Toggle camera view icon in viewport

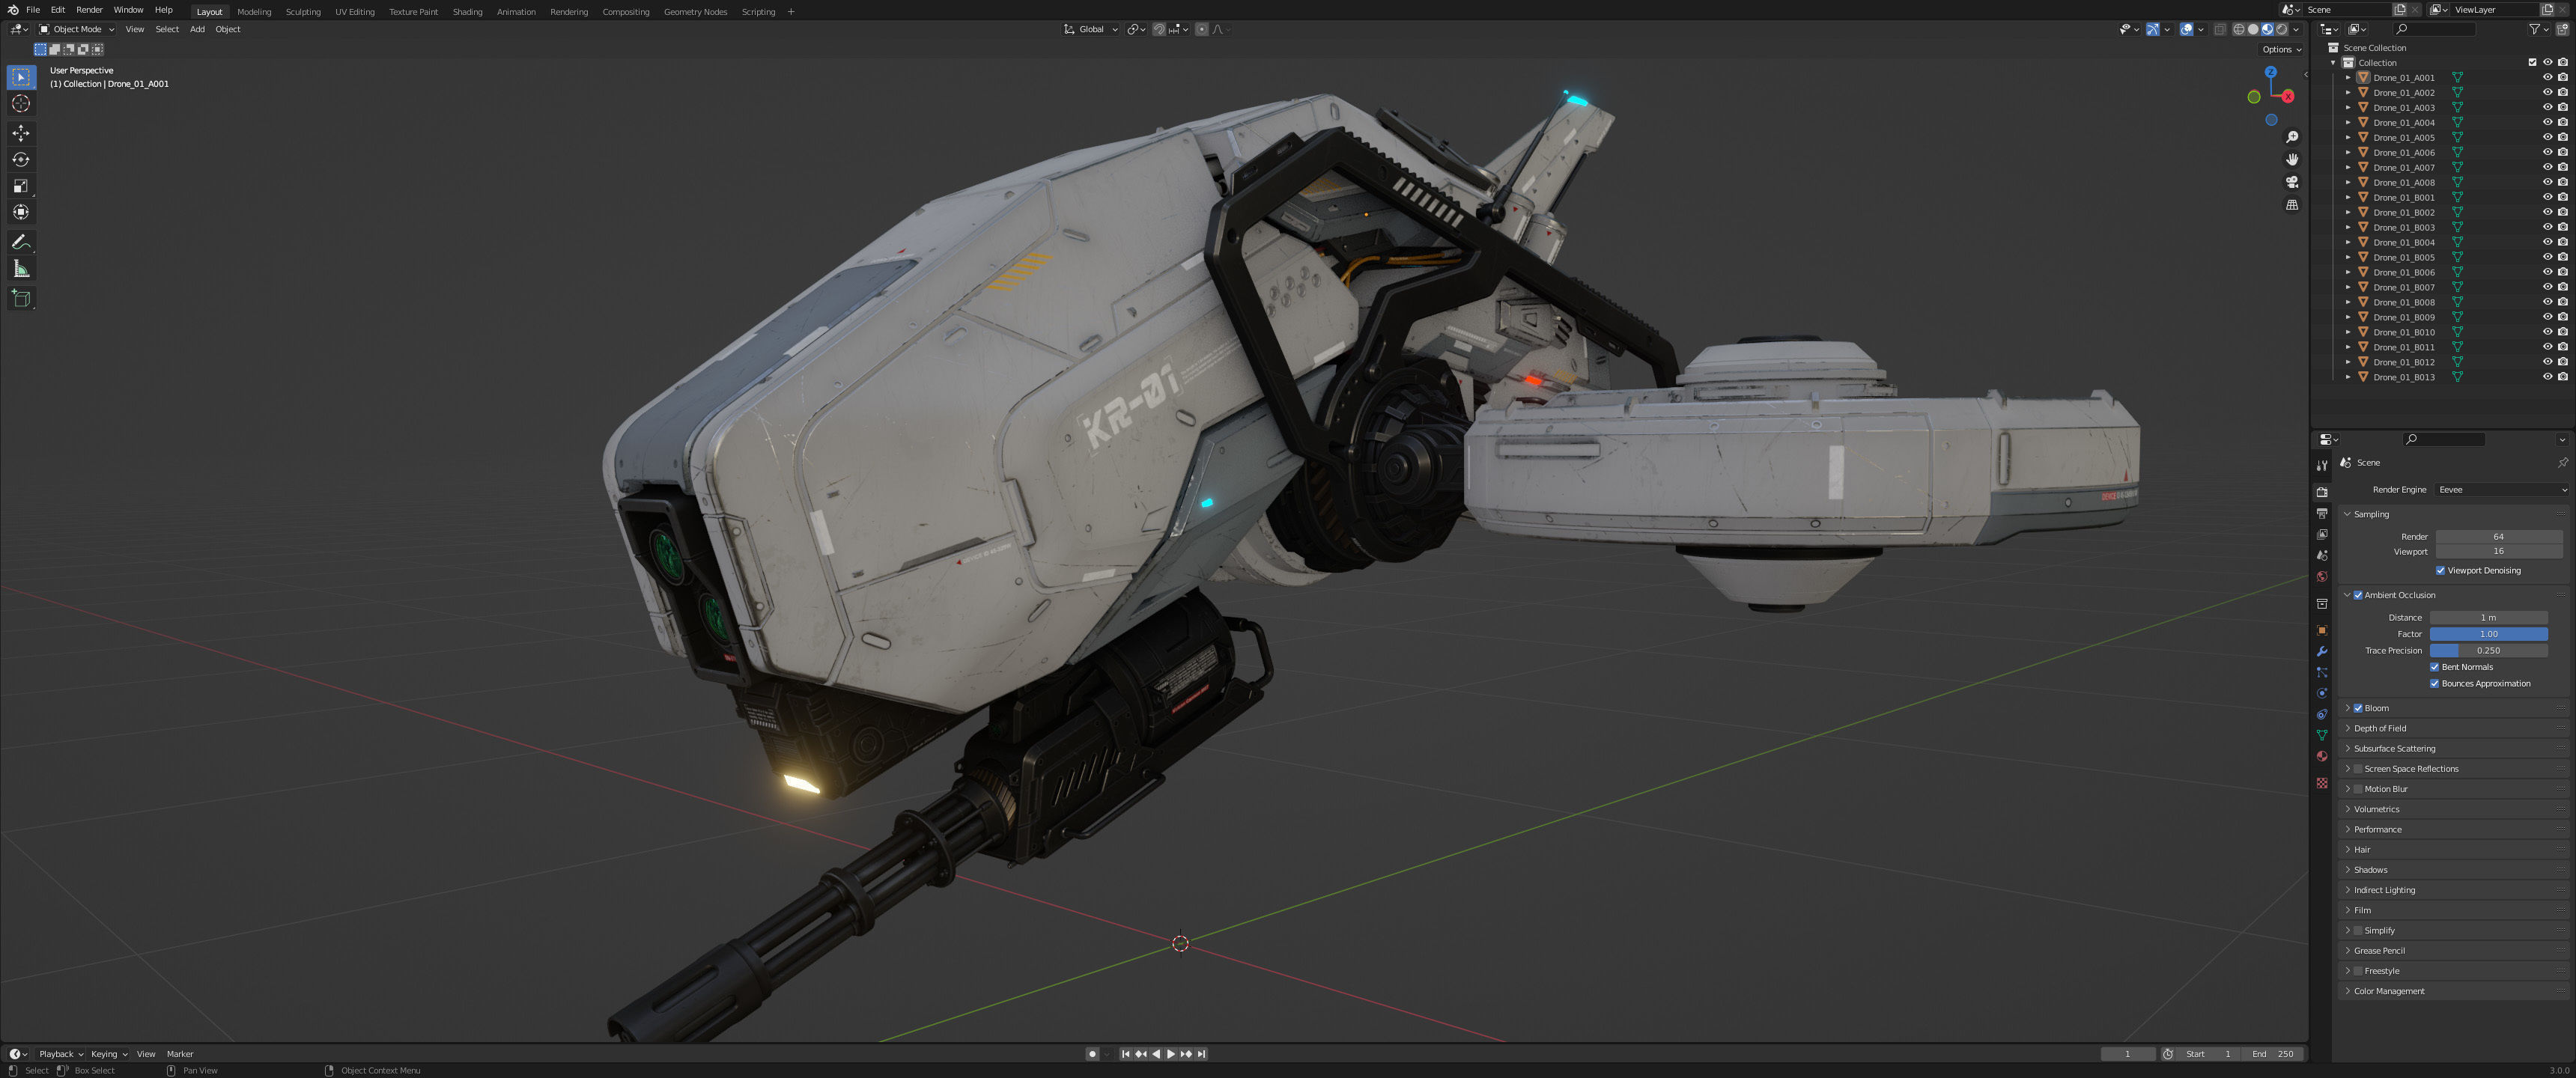pyautogui.click(x=2292, y=182)
